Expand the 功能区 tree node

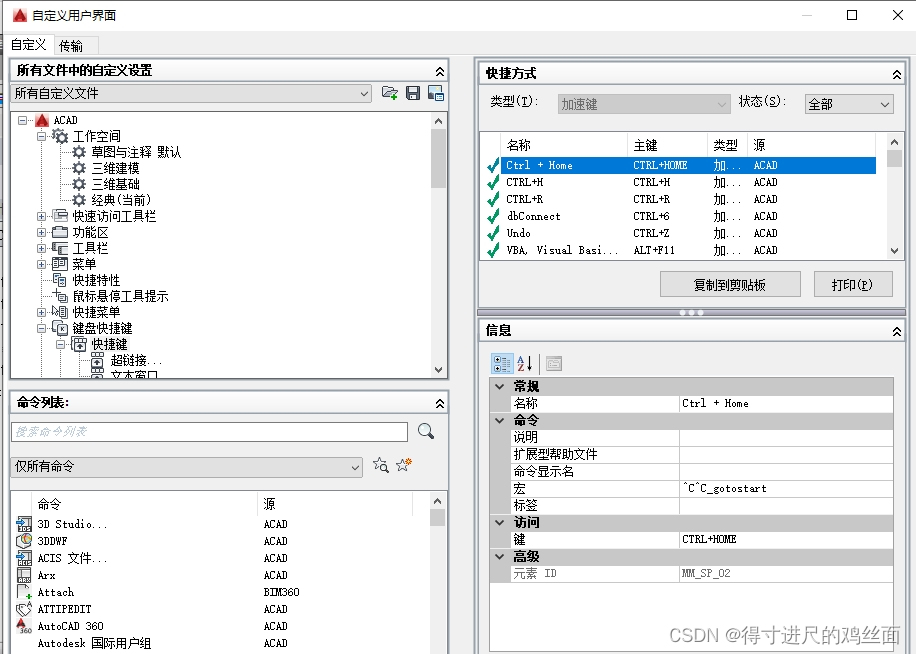coord(41,232)
